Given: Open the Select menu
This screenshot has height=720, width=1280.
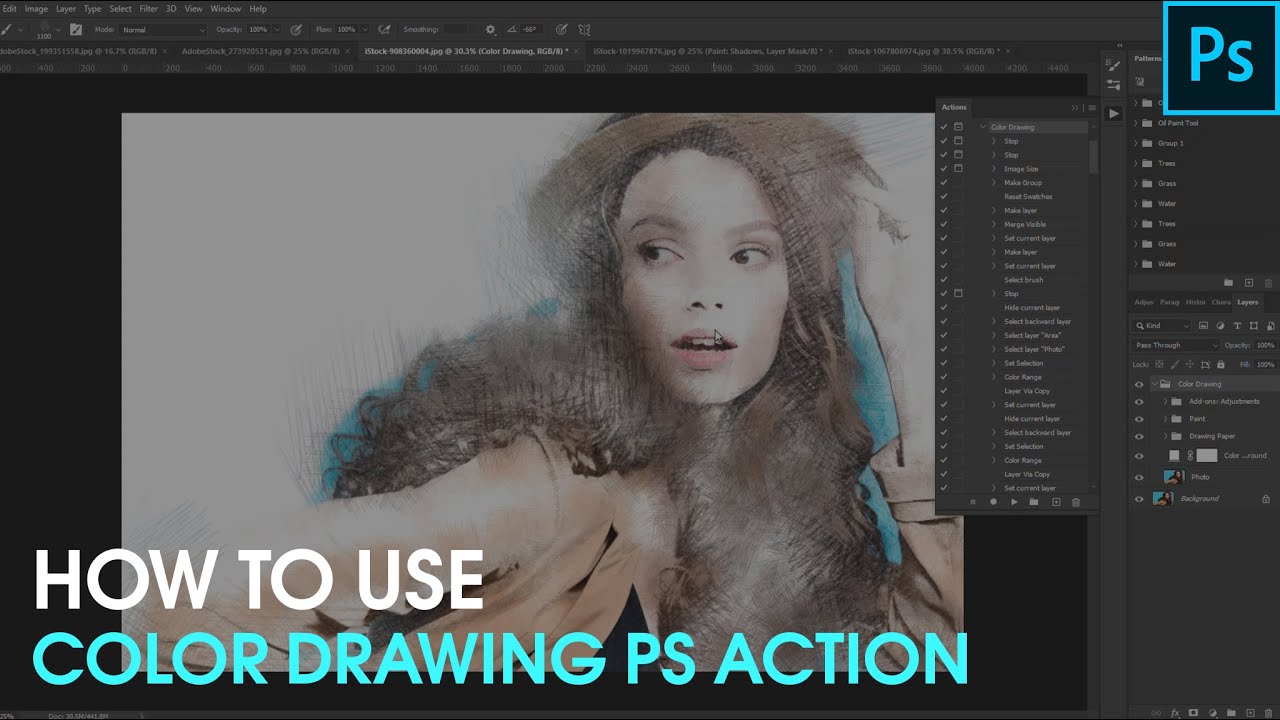Looking at the screenshot, I should point(120,9).
